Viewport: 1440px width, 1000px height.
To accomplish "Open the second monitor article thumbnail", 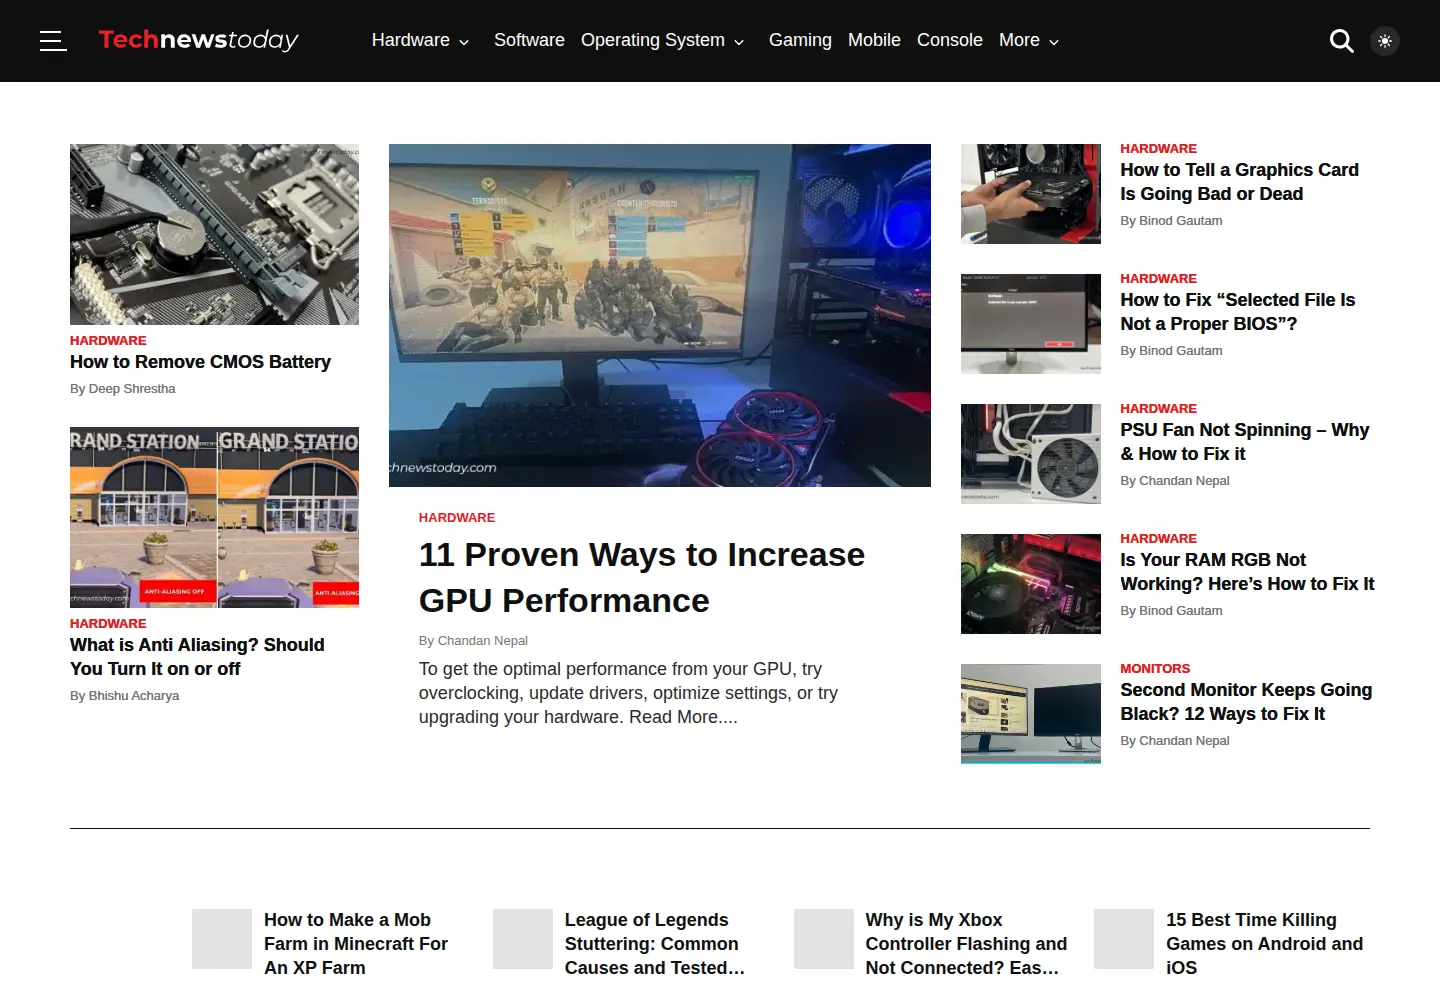I will pos(1031,714).
